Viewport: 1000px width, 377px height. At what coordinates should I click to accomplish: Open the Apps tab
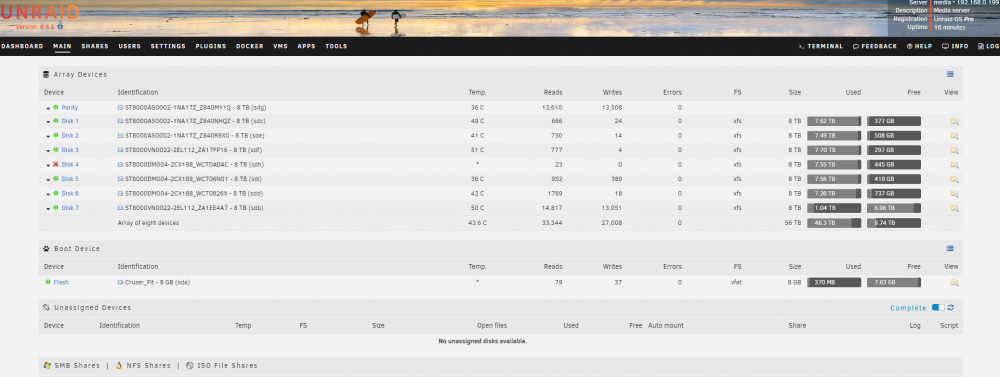point(307,47)
